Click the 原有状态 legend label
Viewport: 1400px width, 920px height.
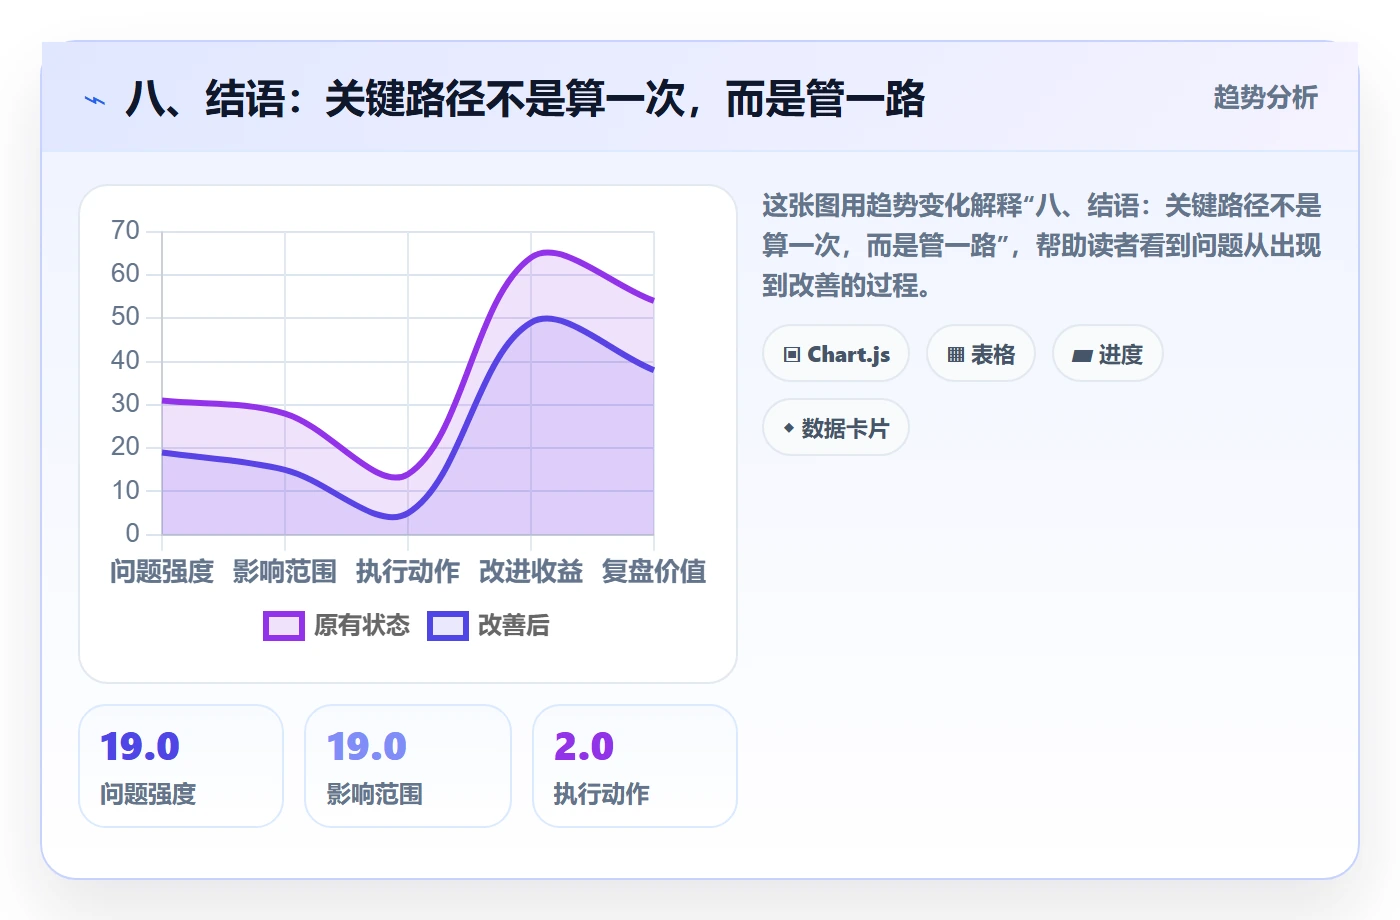[362, 626]
